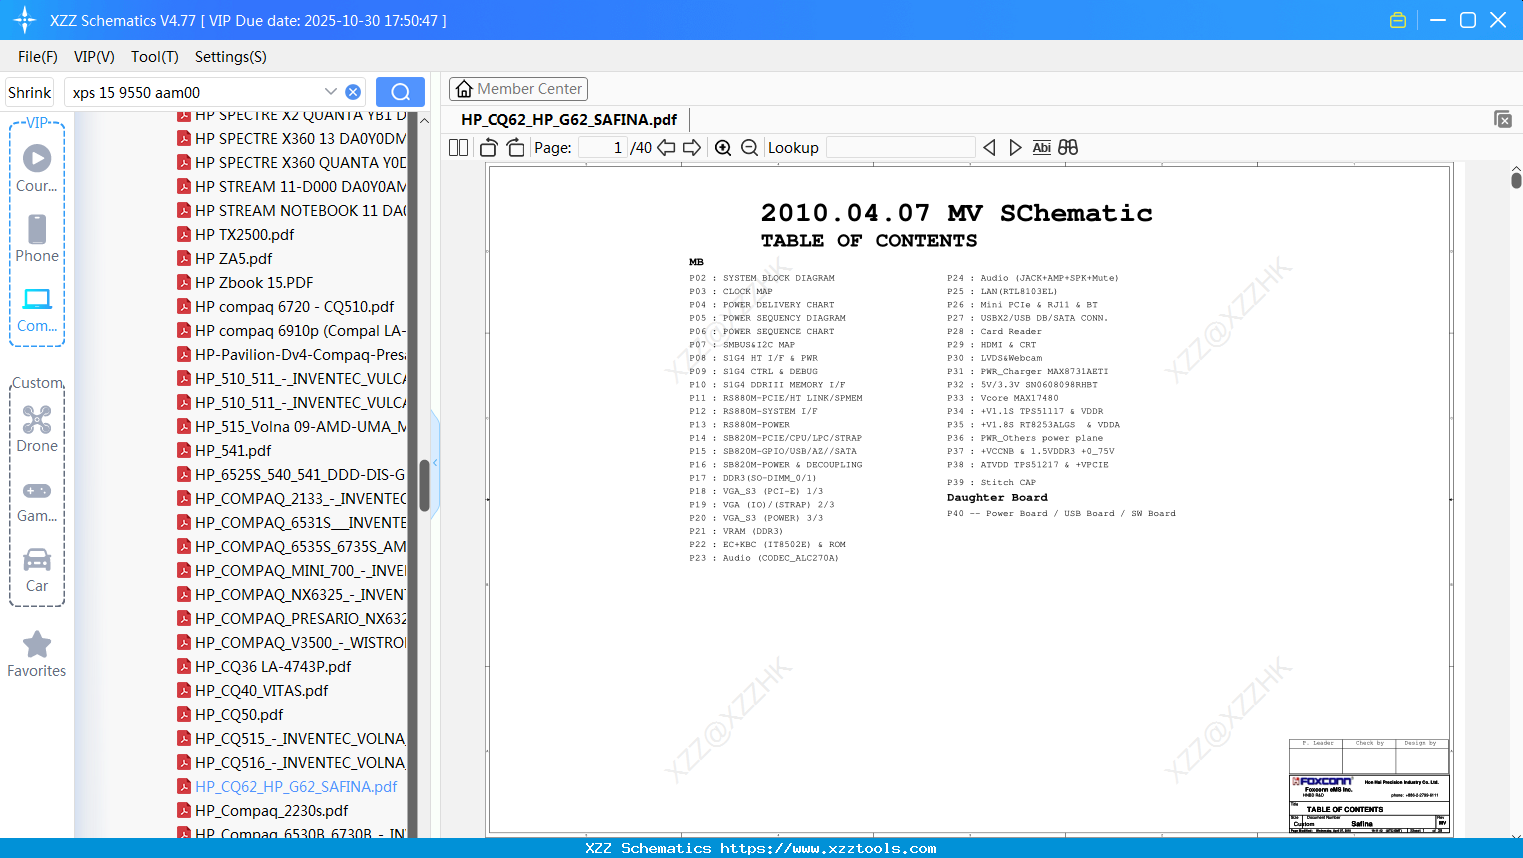This screenshot has height=858, width=1523.
Task: Zoom out of the schematic
Action: click(x=749, y=147)
